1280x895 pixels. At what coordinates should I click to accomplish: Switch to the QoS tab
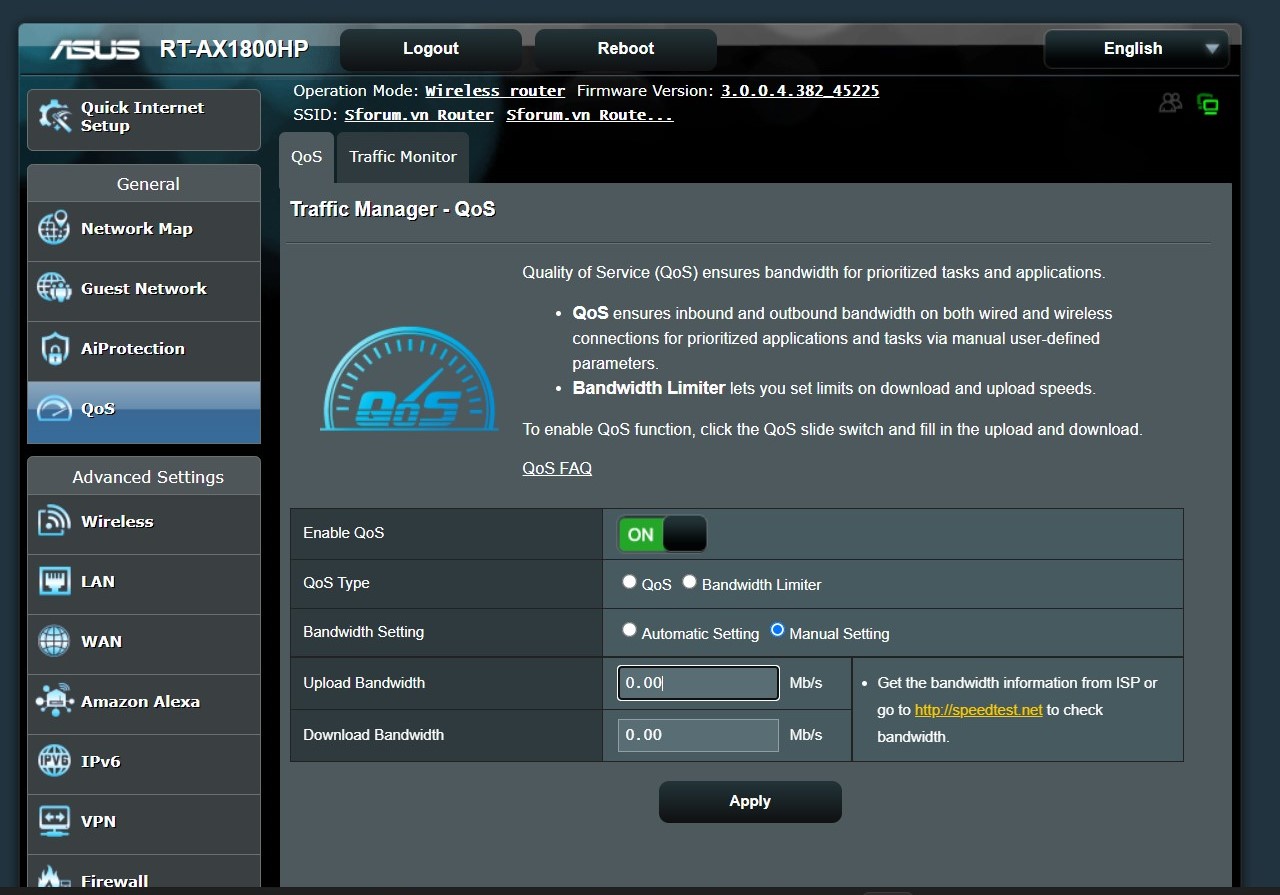[x=306, y=157]
